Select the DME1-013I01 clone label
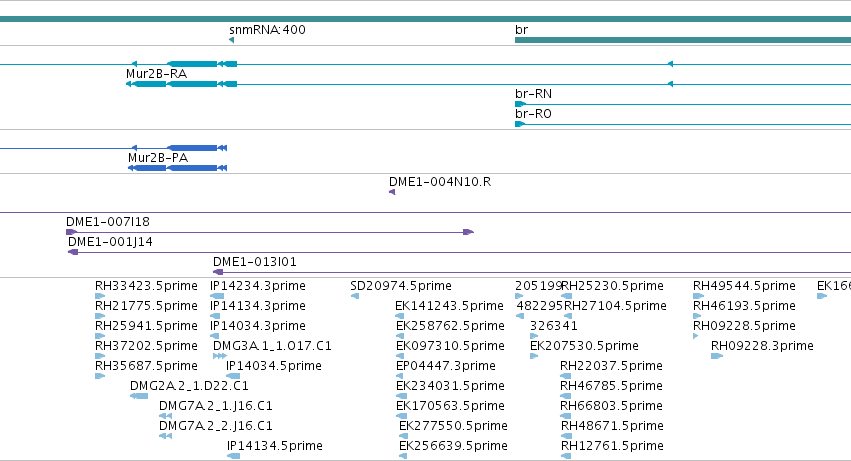Screen dimensions: 851x461 (x=255, y=262)
